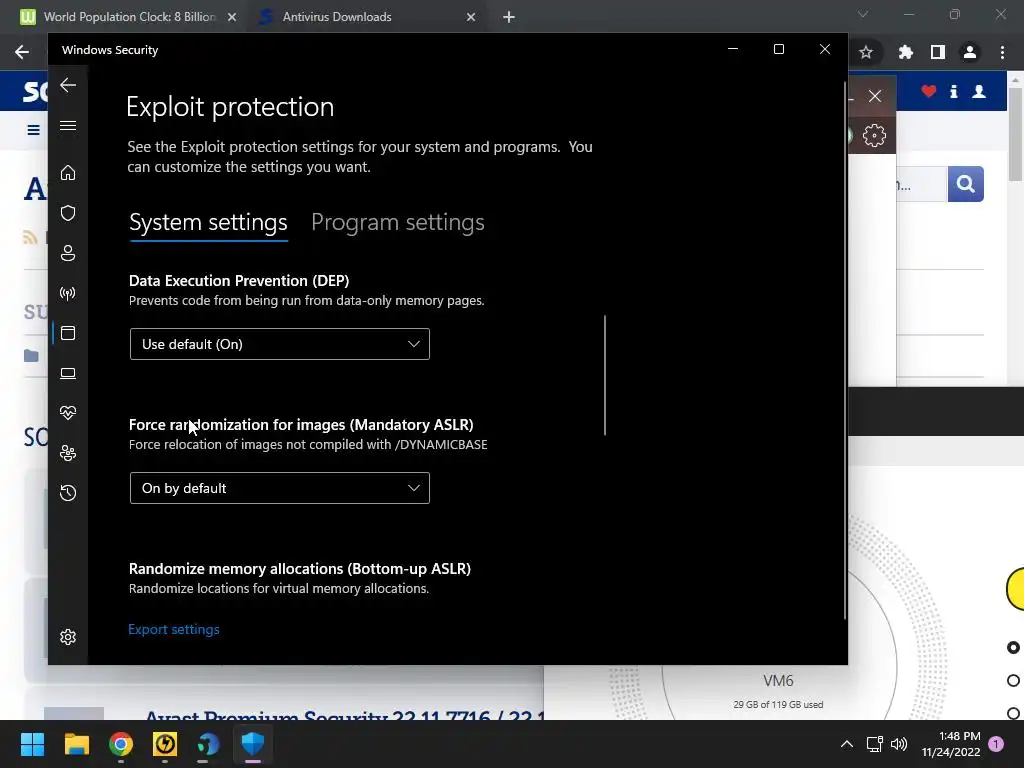Viewport: 1024px width, 768px height.
Task: Open Device security laptop icon
Action: click(68, 373)
